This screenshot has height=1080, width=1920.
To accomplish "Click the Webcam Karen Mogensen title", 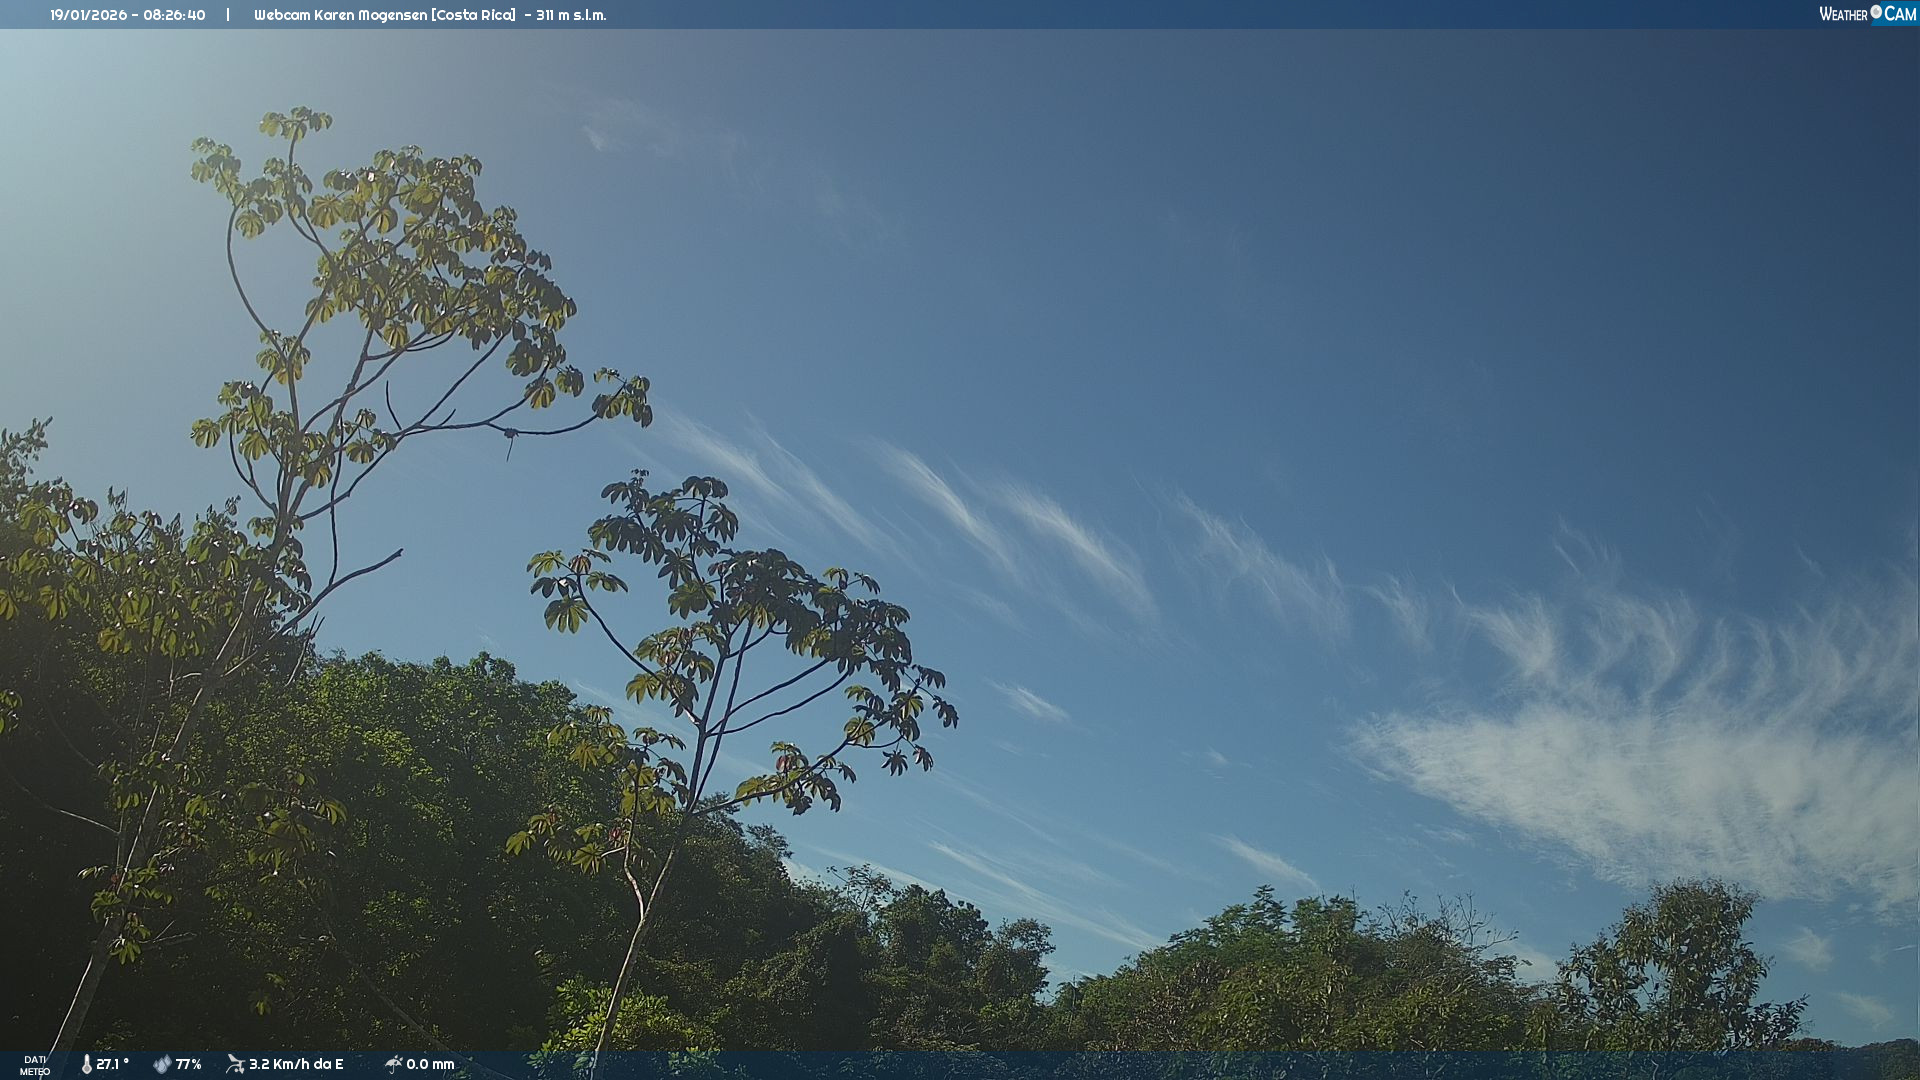I will tap(340, 15).
